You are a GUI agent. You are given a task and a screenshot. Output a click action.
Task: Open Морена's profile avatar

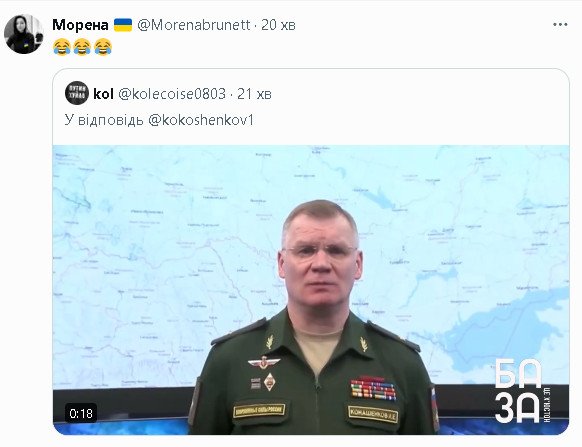(23, 34)
